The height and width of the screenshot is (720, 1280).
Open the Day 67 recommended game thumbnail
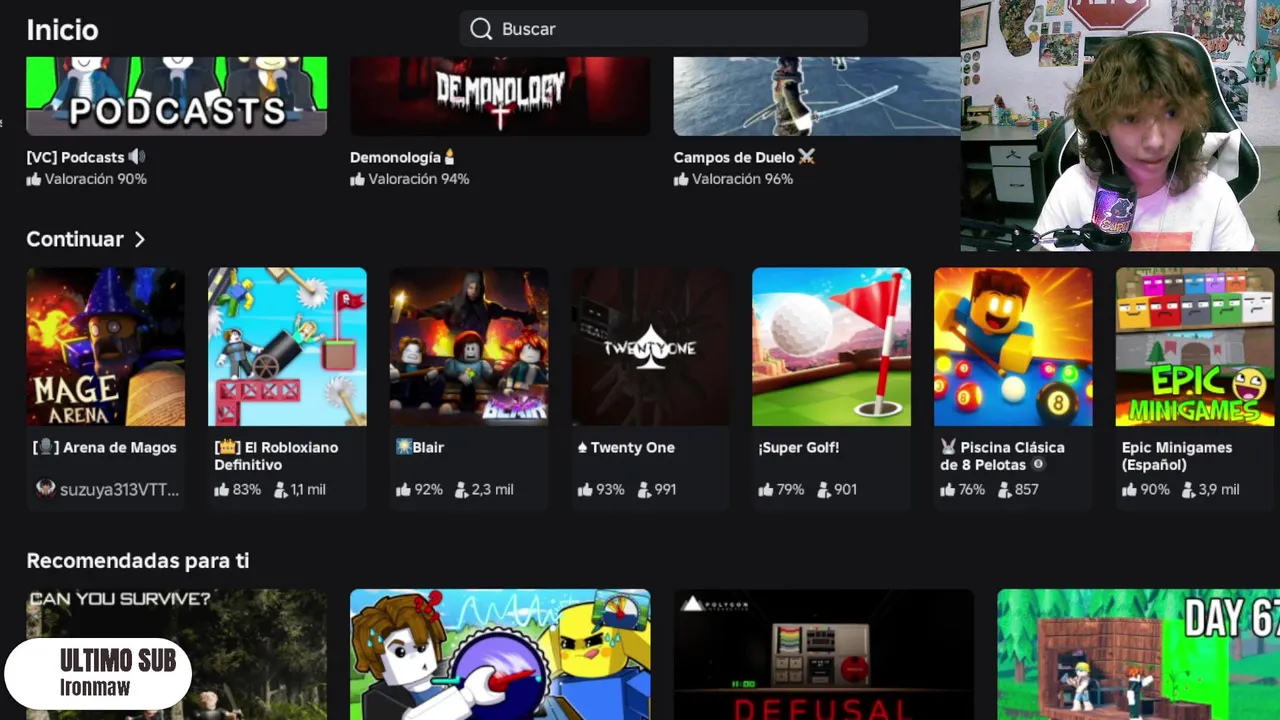click(1138, 654)
